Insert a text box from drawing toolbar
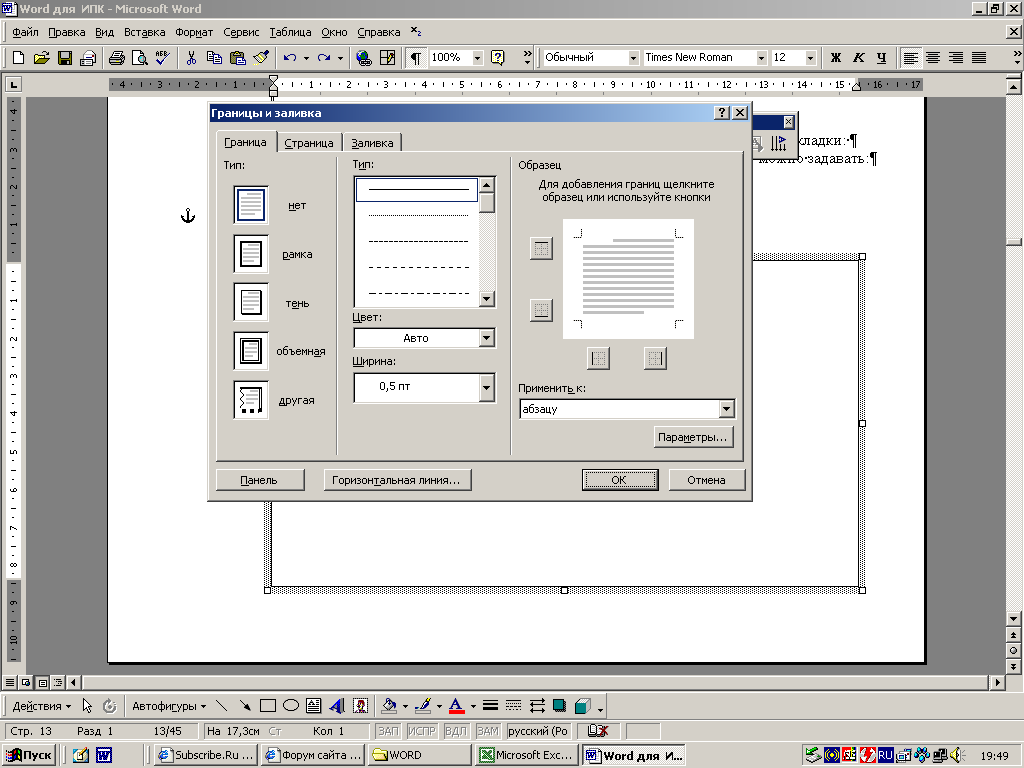Viewport: 1024px width, 768px height. [x=313, y=705]
